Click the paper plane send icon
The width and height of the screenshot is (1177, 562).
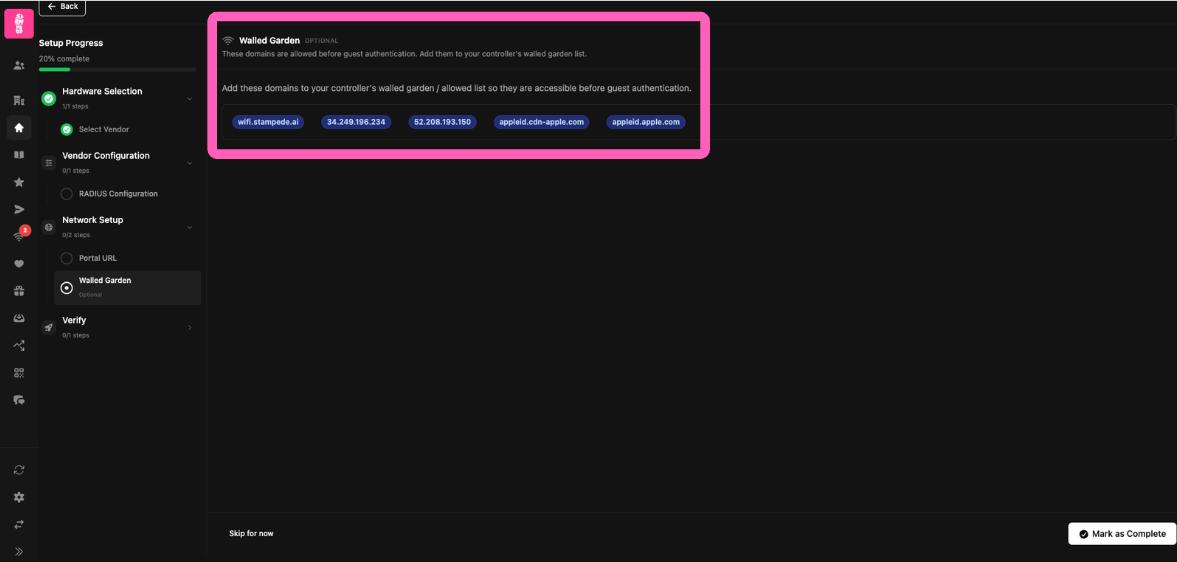19,210
